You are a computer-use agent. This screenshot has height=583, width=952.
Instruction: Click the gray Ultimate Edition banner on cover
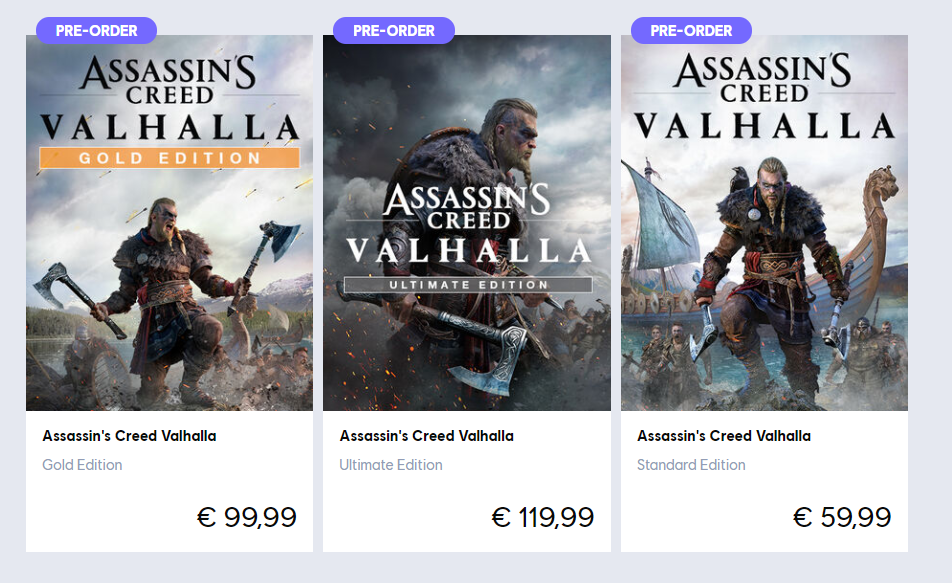click(x=467, y=285)
